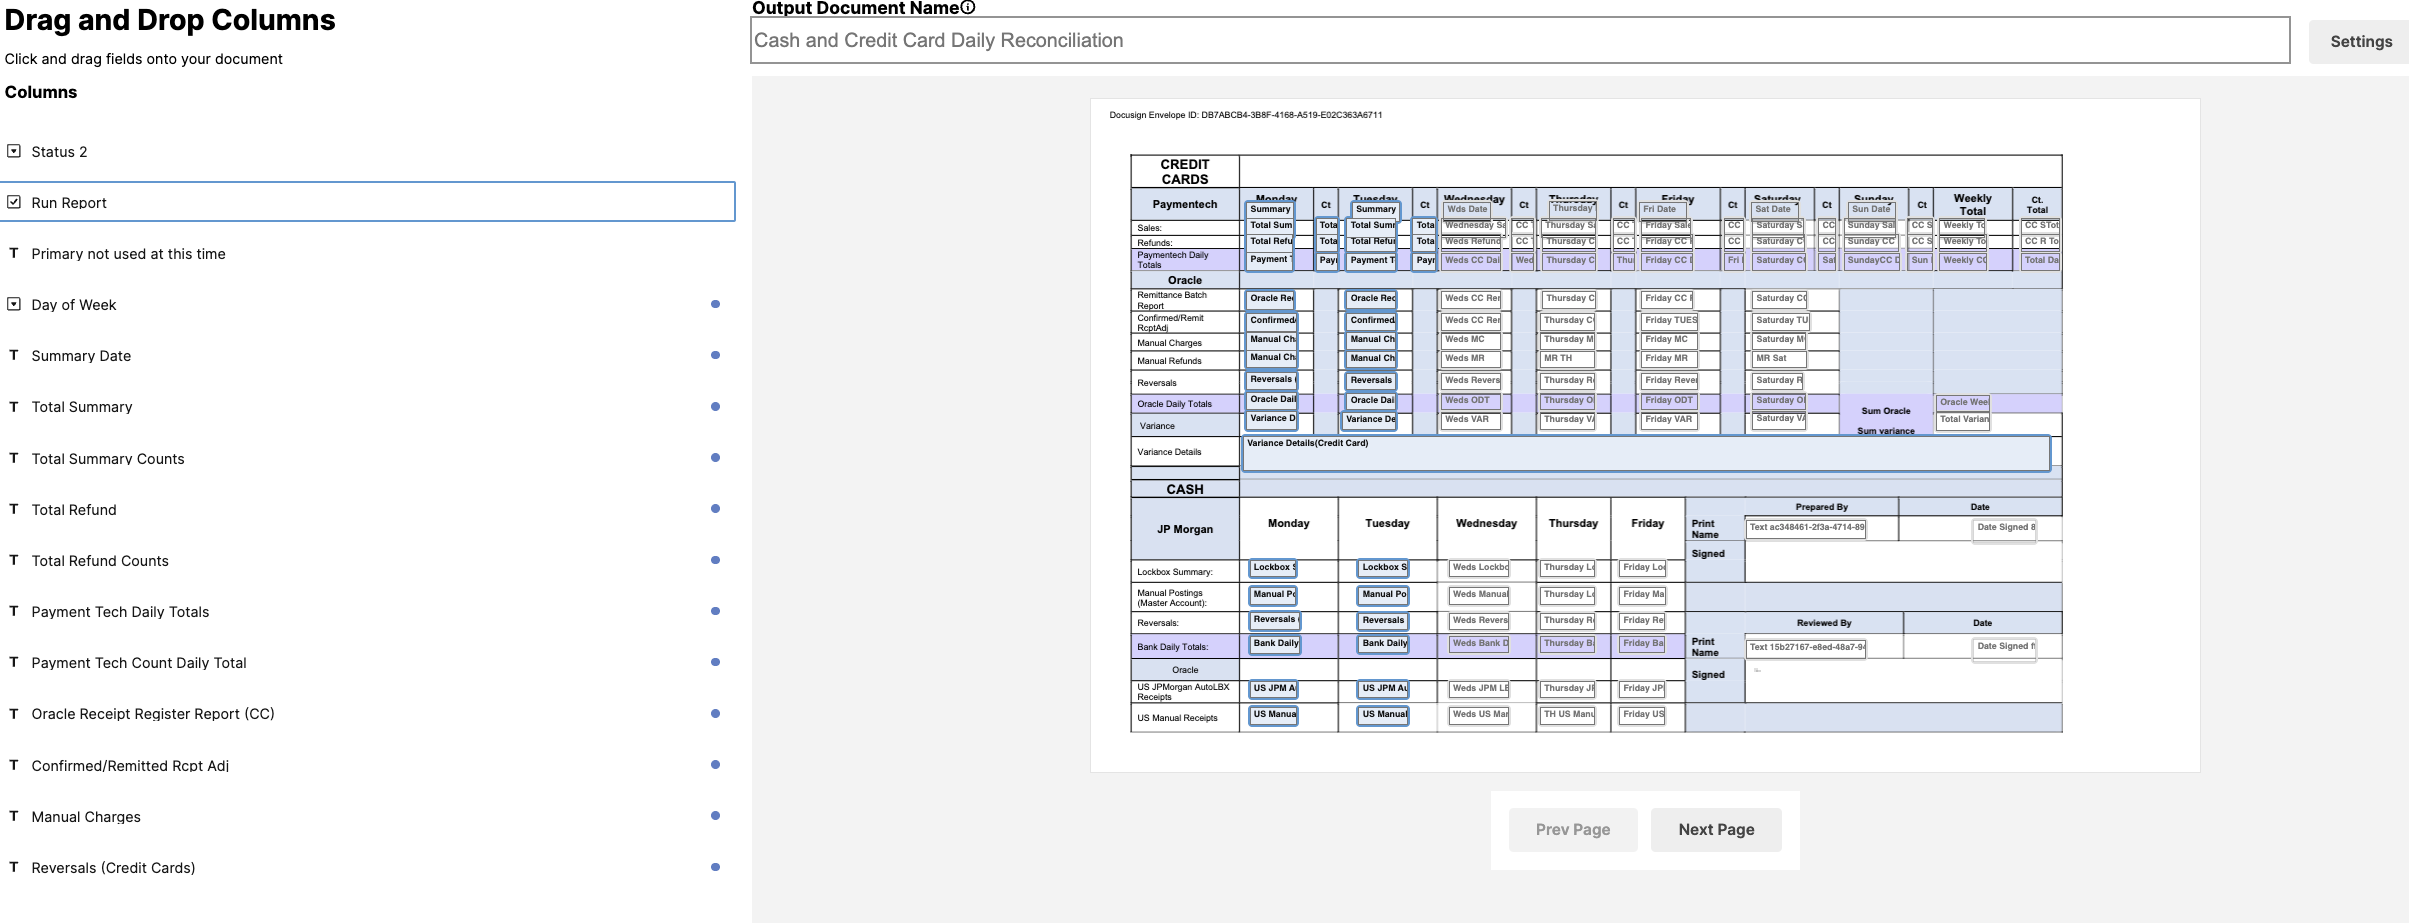Viewport: 2409px width, 923px height.
Task: Select the Run Report column label
Action: coord(69,203)
